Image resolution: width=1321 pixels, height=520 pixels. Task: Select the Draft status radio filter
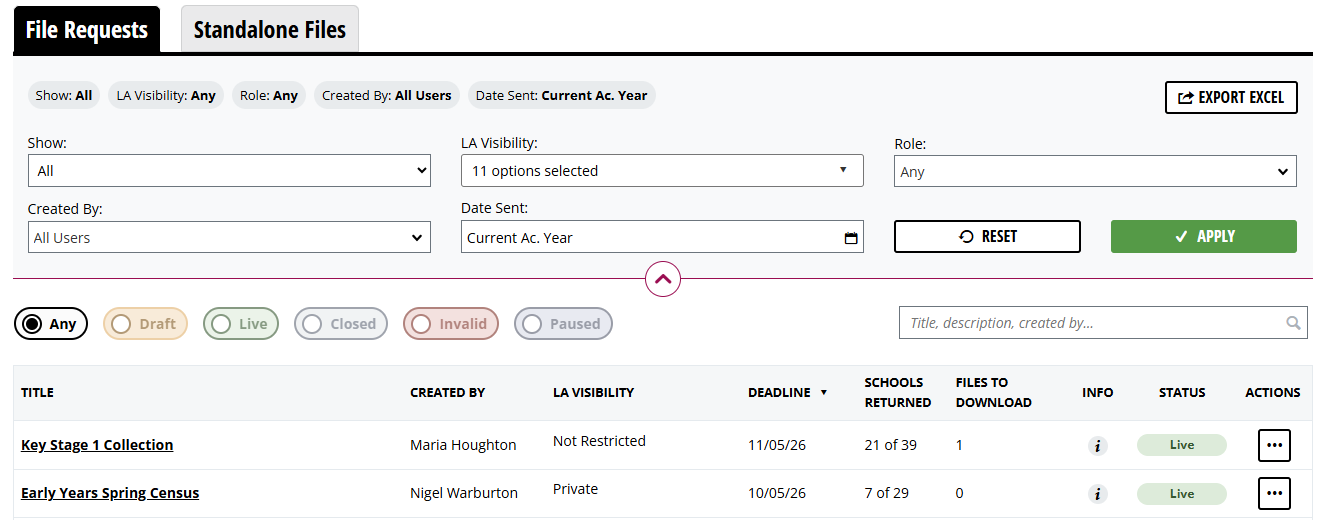coord(145,324)
